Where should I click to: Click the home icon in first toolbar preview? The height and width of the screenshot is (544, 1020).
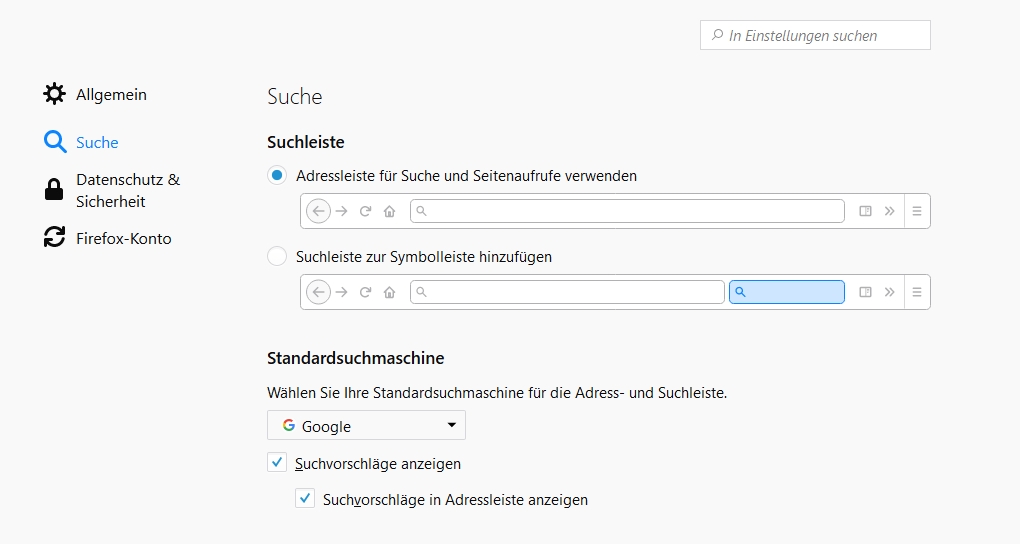(x=389, y=211)
